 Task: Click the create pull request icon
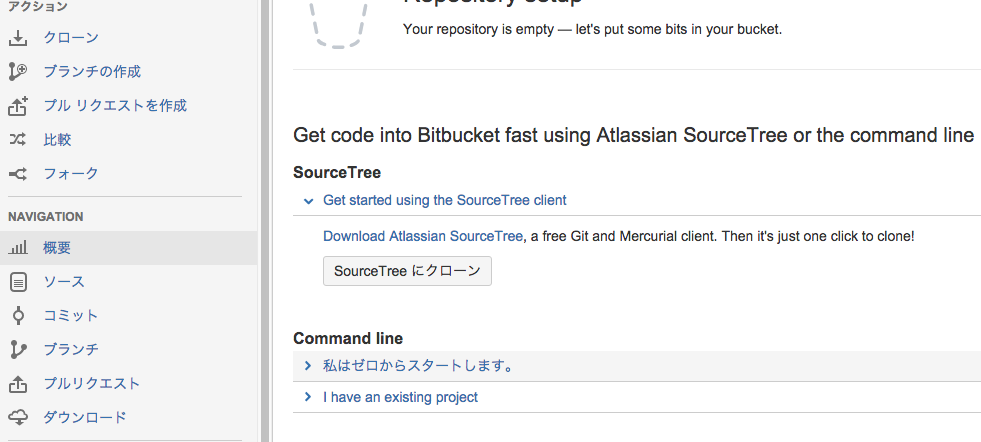18,106
